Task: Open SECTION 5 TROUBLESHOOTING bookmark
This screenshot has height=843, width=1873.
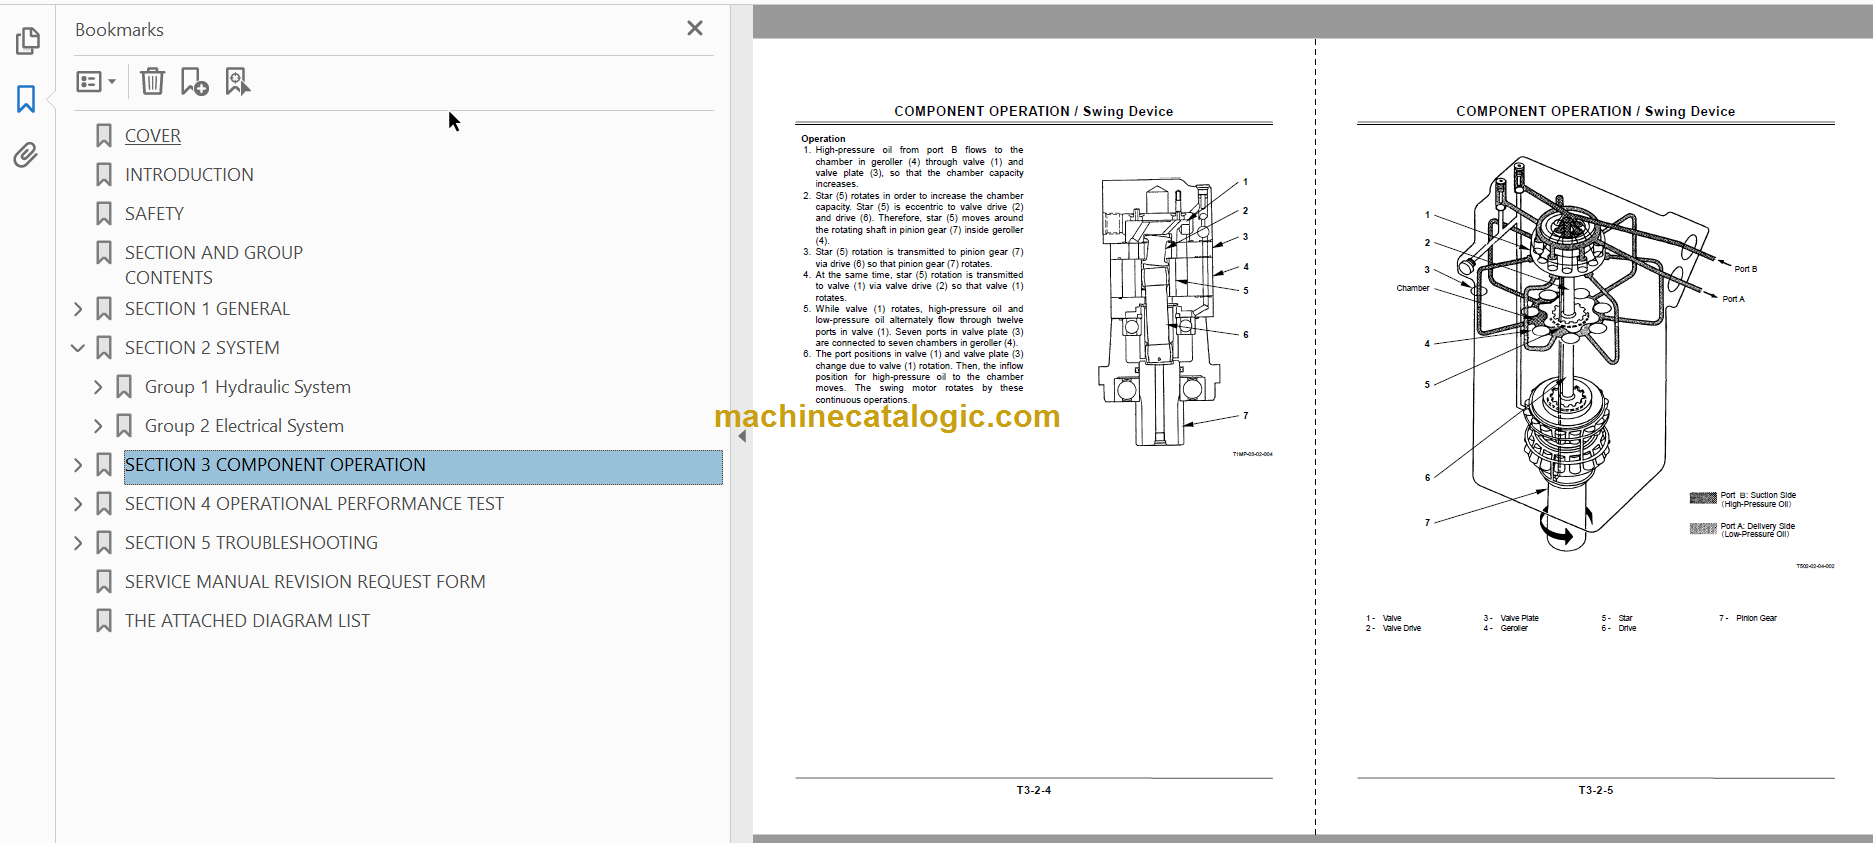Action: pyautogui.click(x=251, y=543)
